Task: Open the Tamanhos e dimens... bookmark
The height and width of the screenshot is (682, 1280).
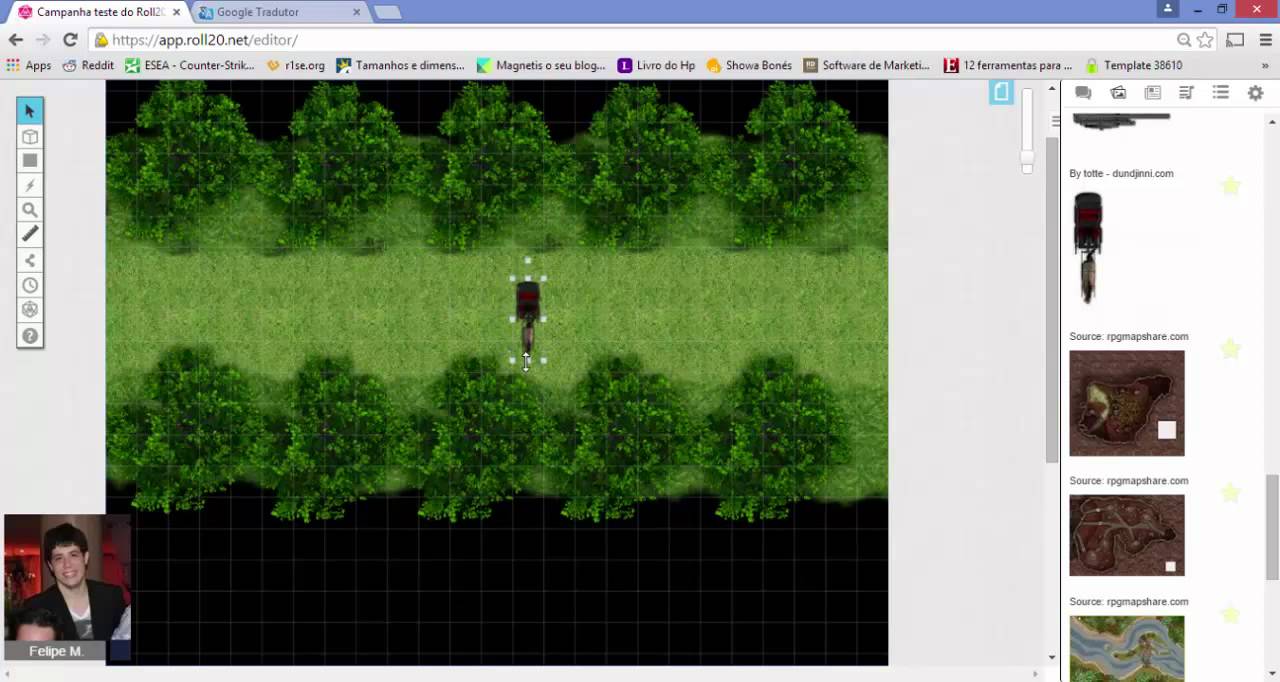Action: tap(401, 65)
